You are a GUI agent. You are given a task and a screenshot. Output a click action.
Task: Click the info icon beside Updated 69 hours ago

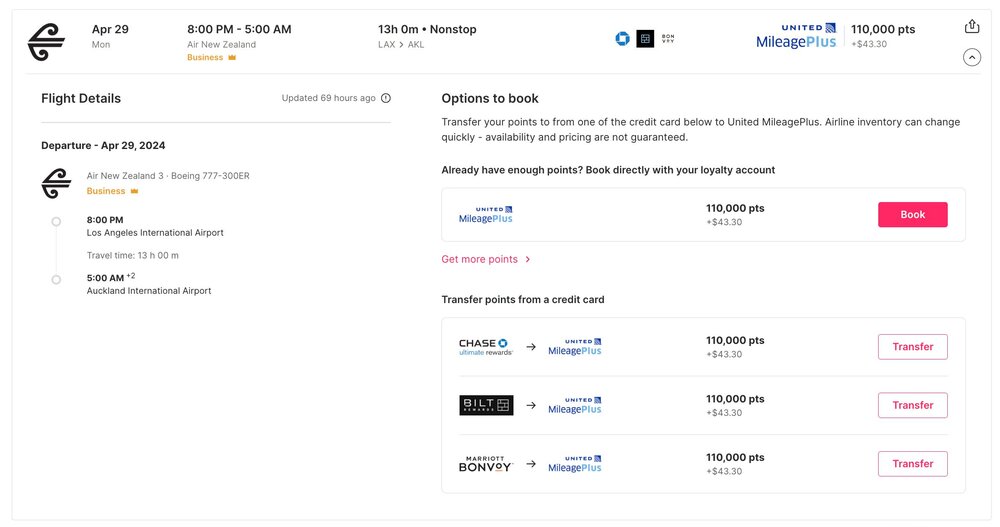pos(386,98)
